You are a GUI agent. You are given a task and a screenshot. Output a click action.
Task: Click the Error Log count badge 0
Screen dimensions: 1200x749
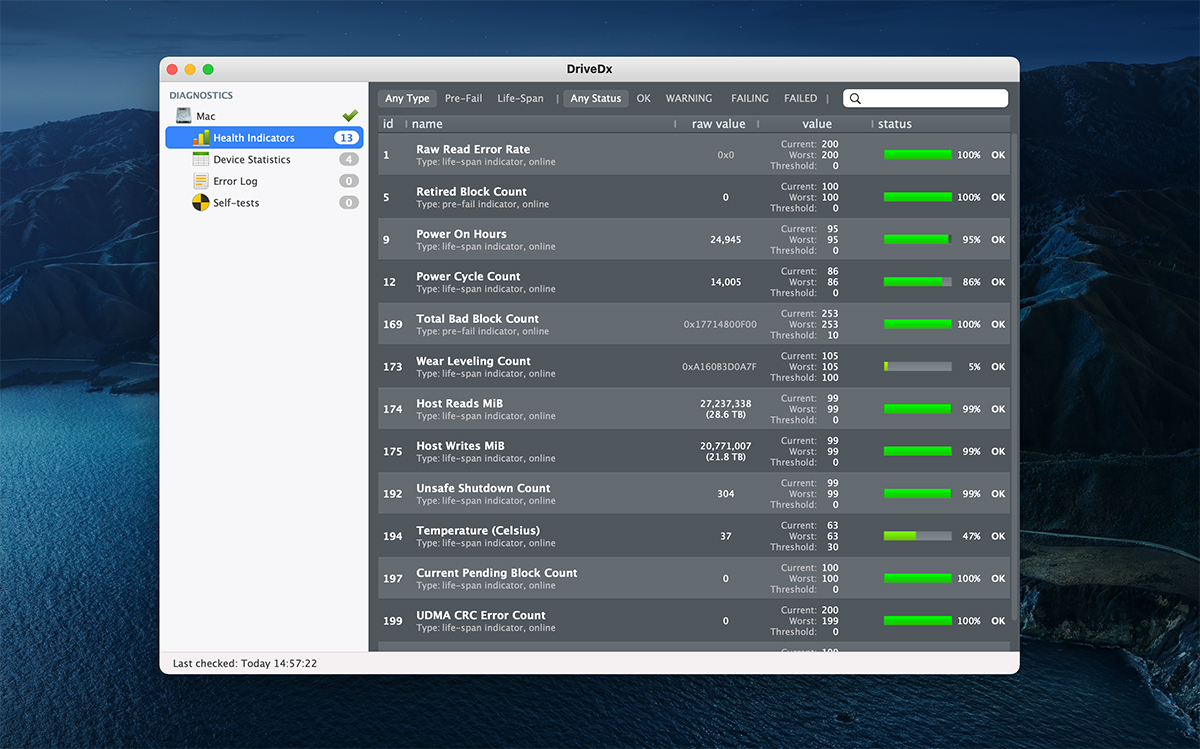pyautogui.click(x=348, y=181)
